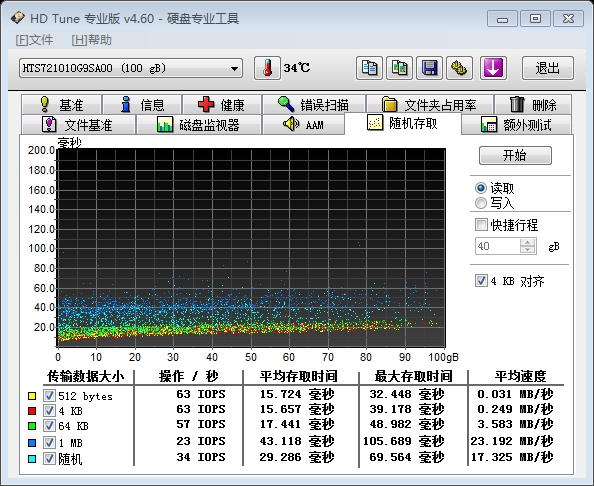Viewport: 594px width, 486px height.
Task: Click the 开始 start button
Action: [x=515, y=155]
